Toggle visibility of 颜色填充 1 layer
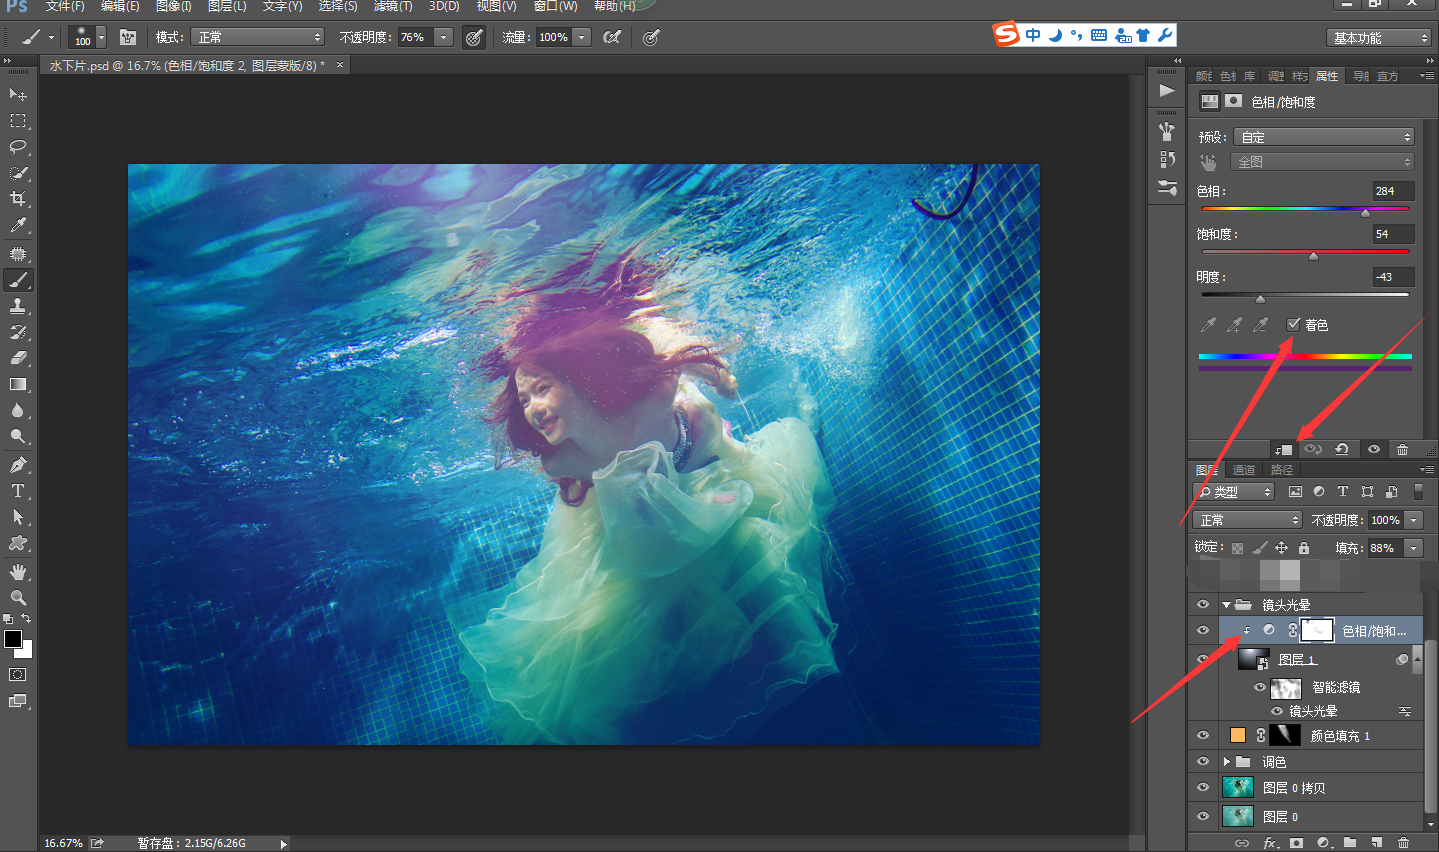 (x=1203, y=735)
